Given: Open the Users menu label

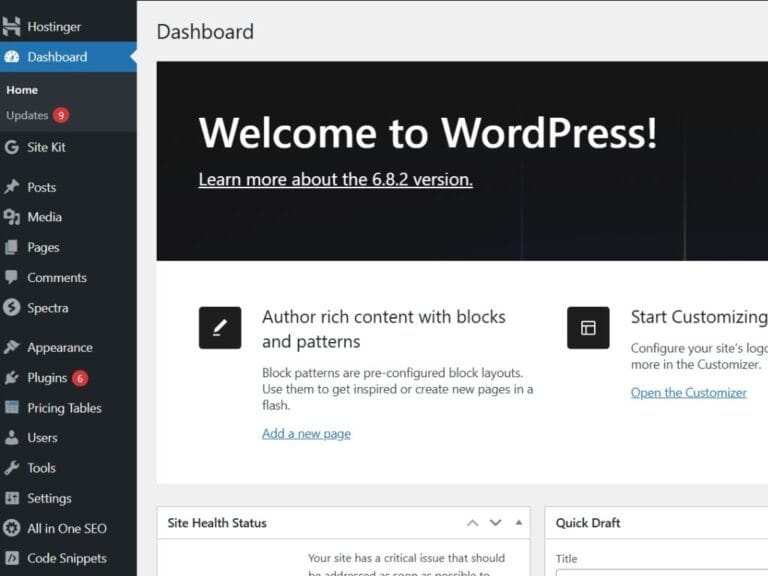Looking at the screenshot, I should [42, 438].
